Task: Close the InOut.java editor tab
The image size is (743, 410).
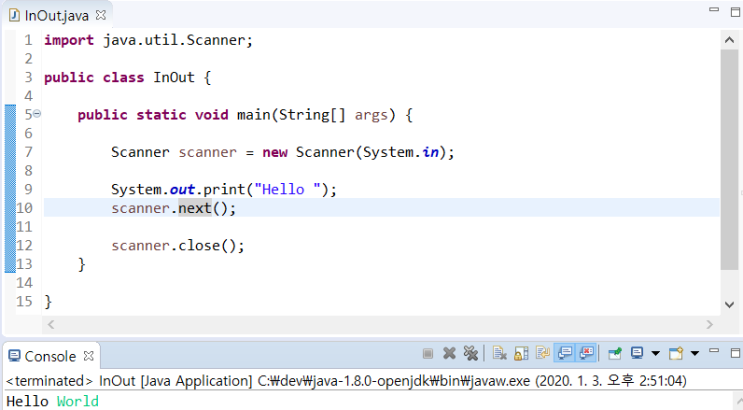Action: (100, 15)
